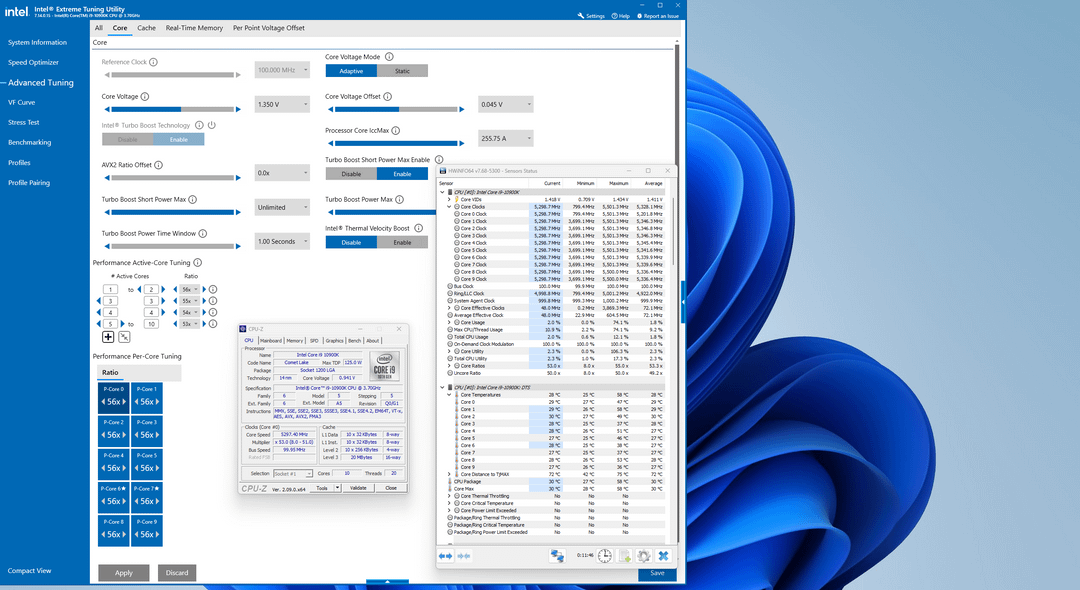Viewport: 1080px width, 590px height.
Task: Click HWiNFO expand columns arrows icon
Action: pyautogui.click(x=446, y=556)
